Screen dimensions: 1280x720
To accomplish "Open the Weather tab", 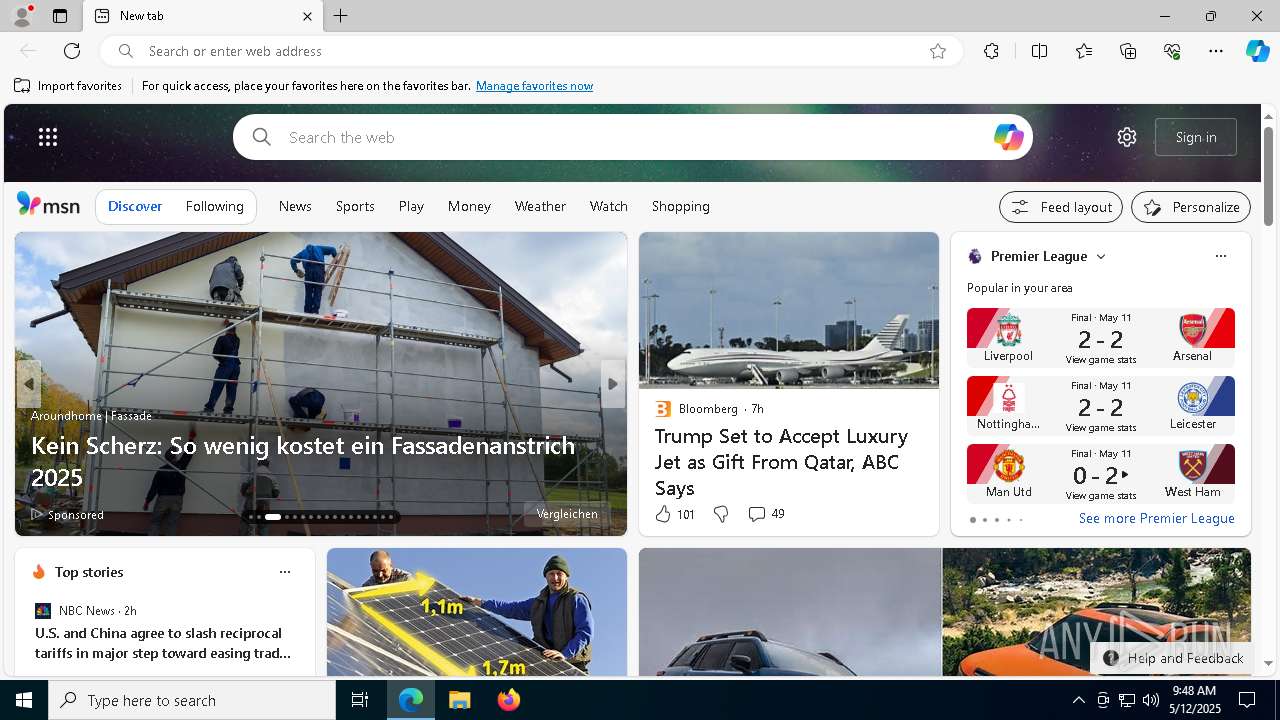I will pos(540,206).
